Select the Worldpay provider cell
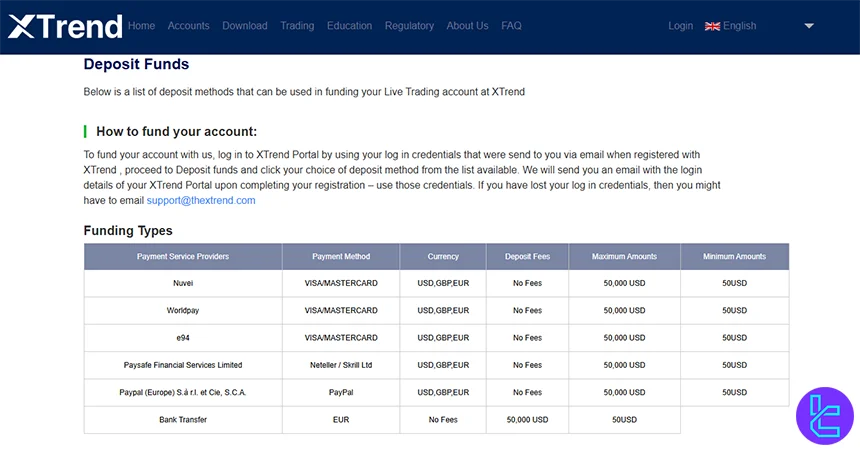The image size is (860, 451). (x=183, y=311)
